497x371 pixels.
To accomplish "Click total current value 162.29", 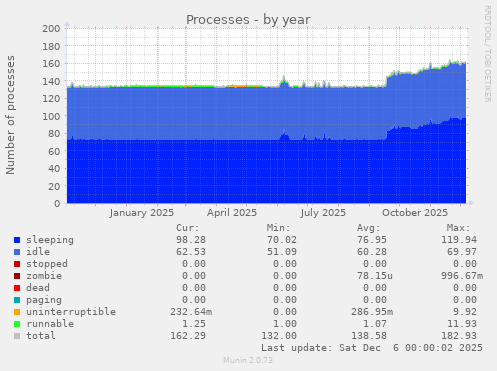I will pyautogui.click(x=188, y=336).
